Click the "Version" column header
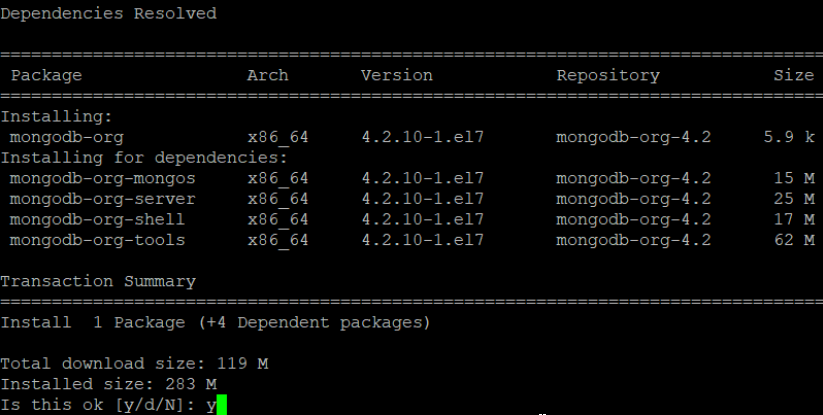The width and height of the screenshot is (823, 415). [396, 75]
